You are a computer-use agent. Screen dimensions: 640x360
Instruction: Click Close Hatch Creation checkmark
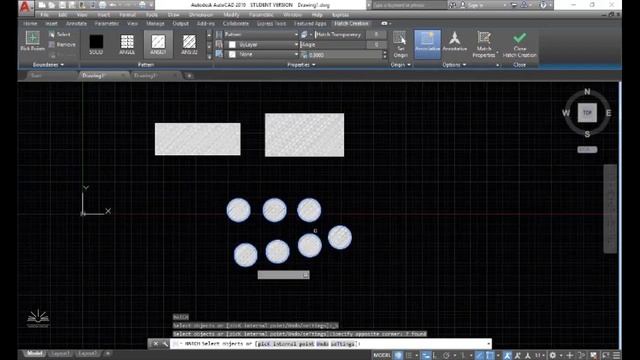(519, 44)
